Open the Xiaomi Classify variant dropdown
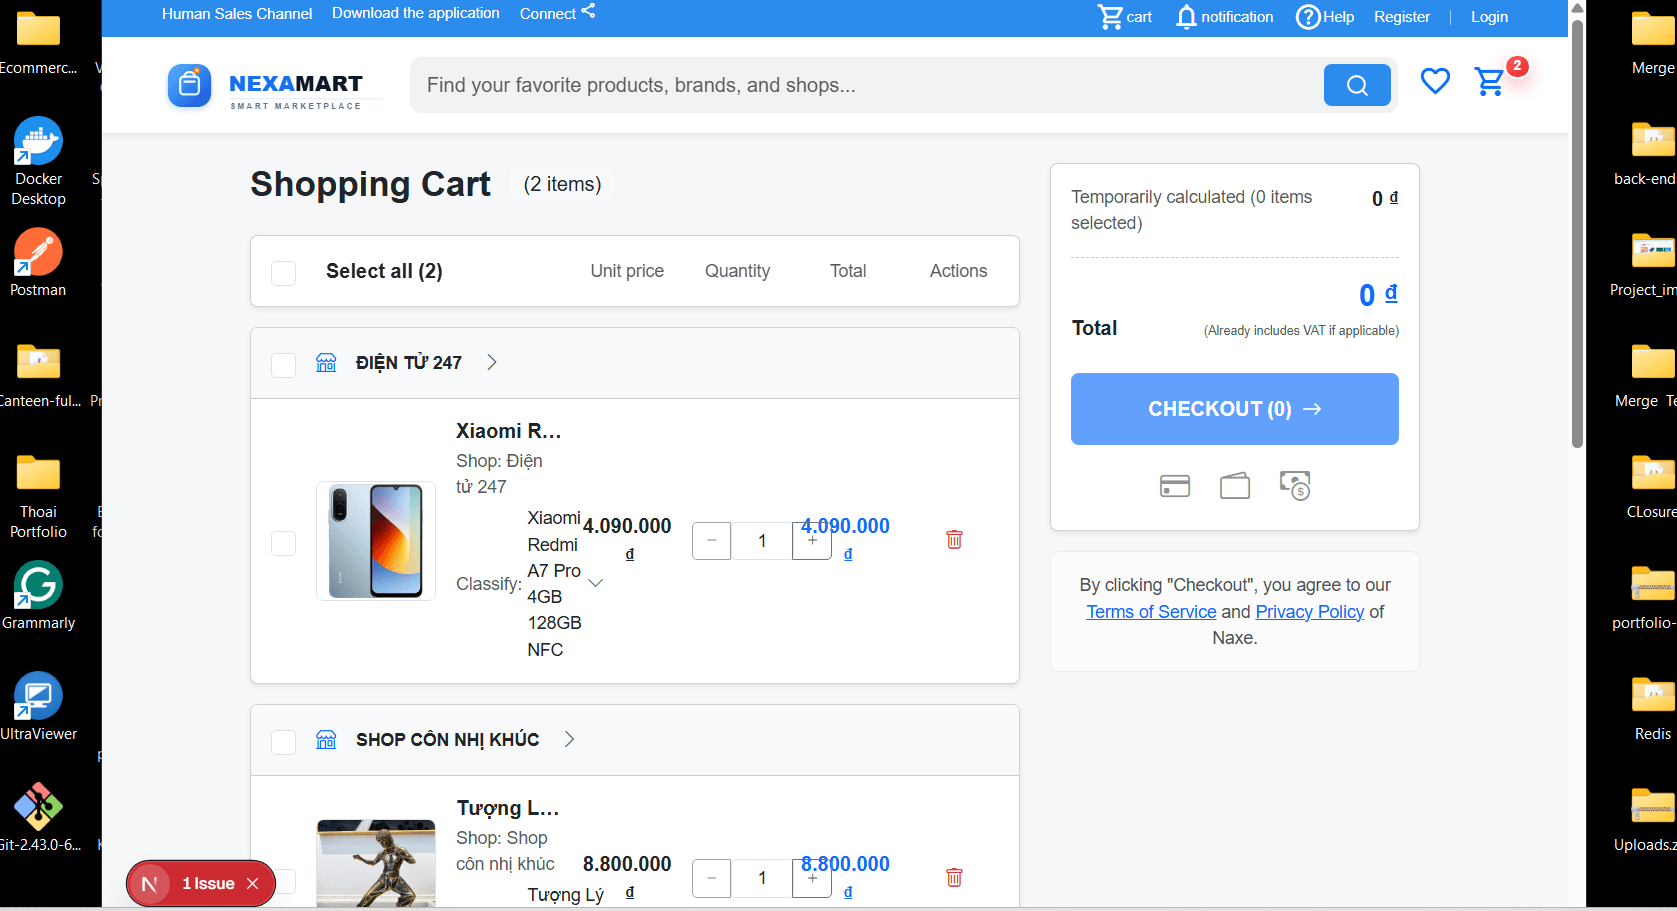The width and height of the screenshot is (1677, 911). (596, 583)
